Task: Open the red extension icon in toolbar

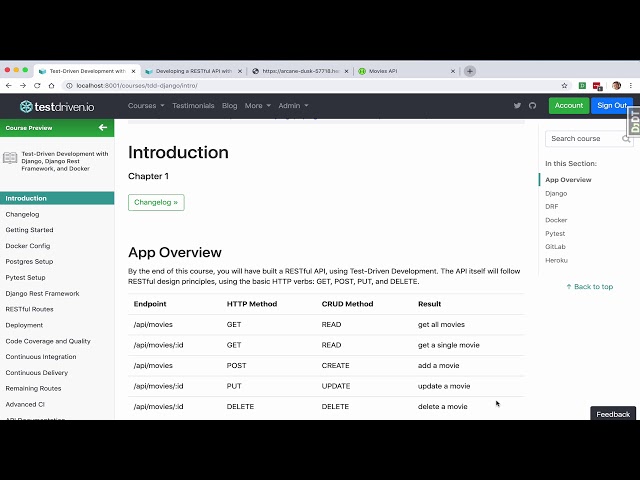Action: (x=598, y=86)
